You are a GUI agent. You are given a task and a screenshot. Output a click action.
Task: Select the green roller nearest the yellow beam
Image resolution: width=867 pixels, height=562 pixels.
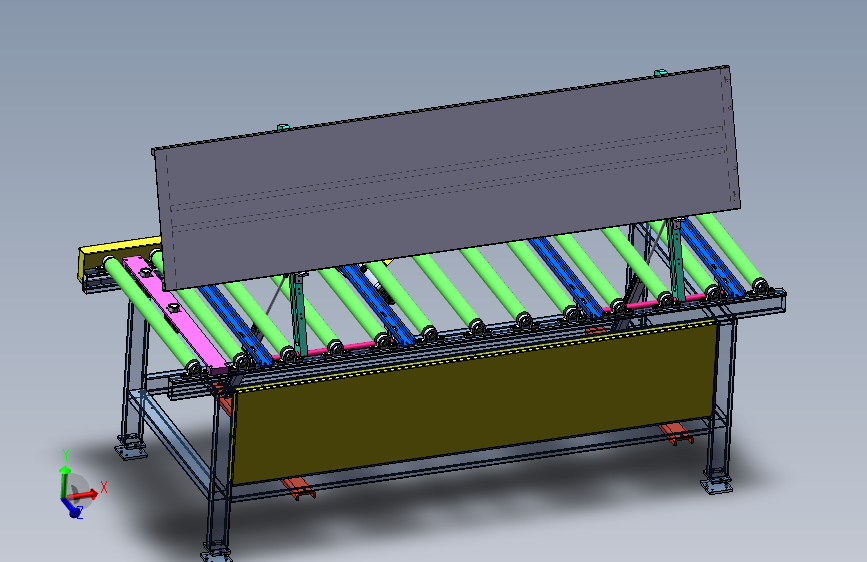pyautogui.click(x=150, y=315)
